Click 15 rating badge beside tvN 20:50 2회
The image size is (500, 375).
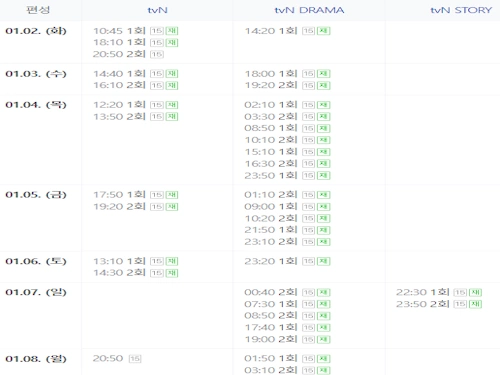pyautogui.click(x=157, y=54)
